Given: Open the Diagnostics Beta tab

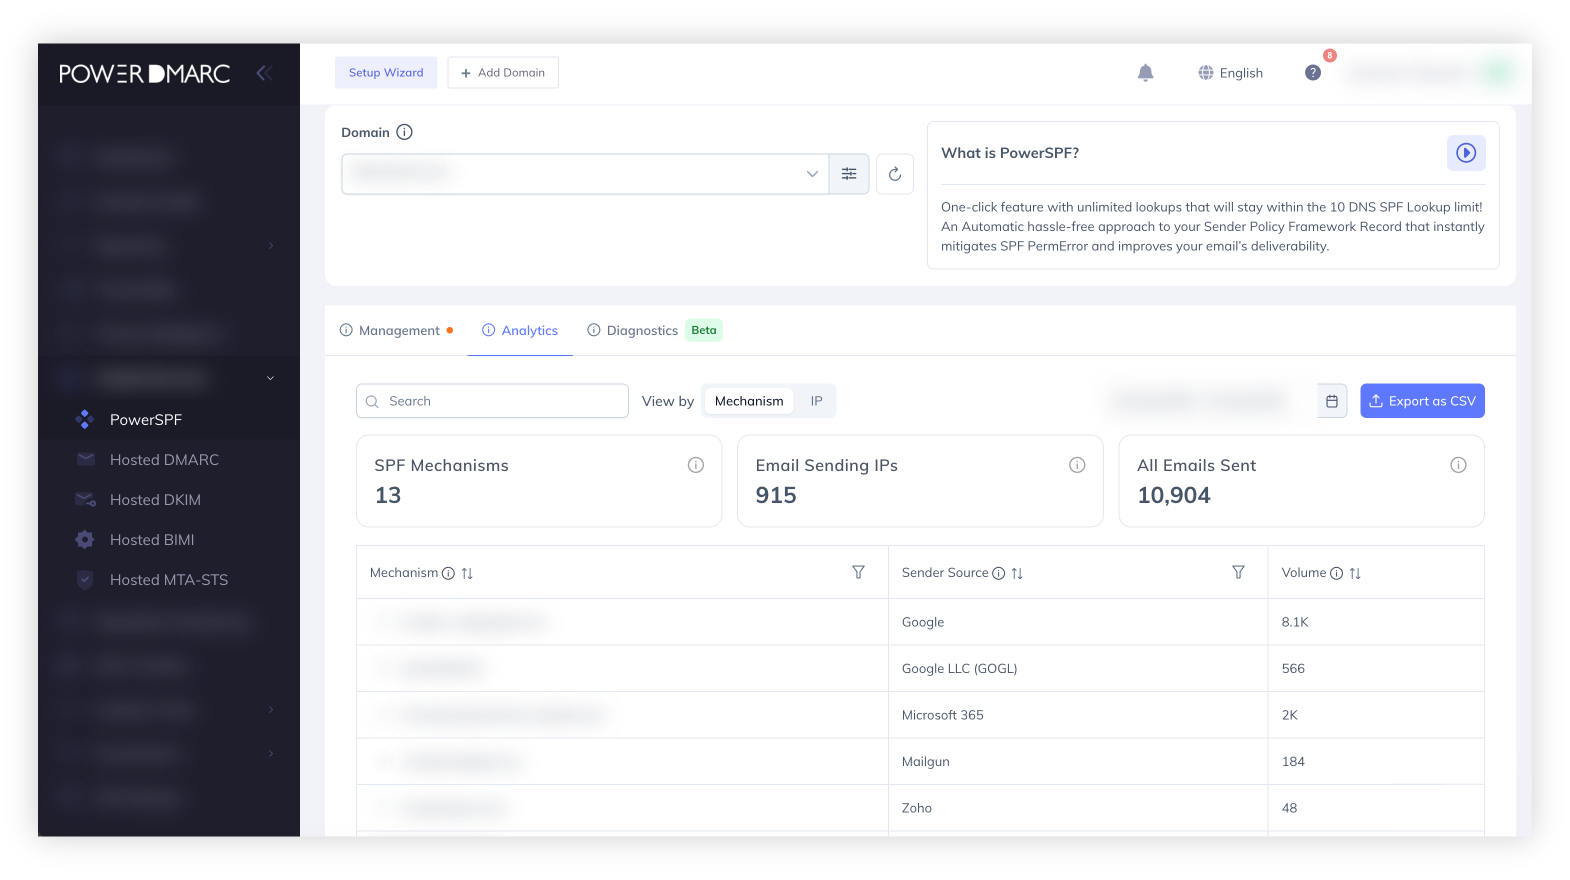Looking at the screenshot, I should 654,331.
